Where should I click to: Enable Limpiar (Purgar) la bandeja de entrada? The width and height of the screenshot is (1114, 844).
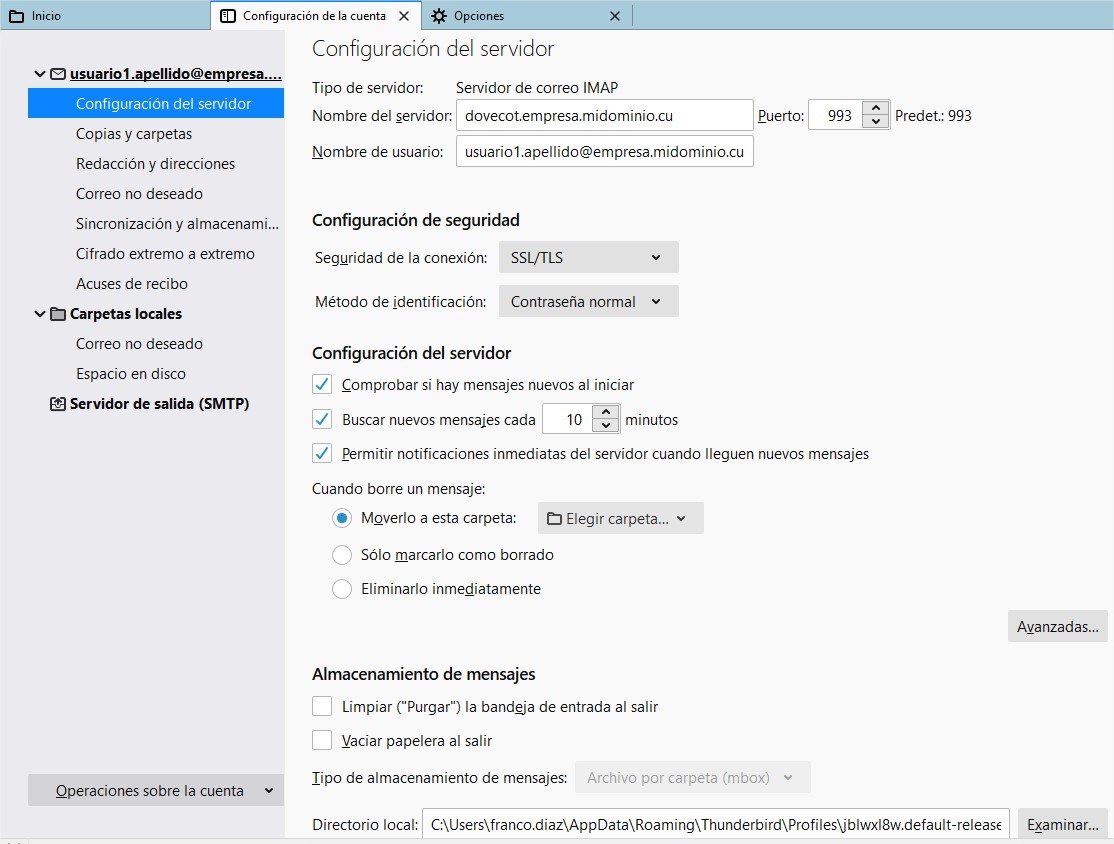click(322, 706)
